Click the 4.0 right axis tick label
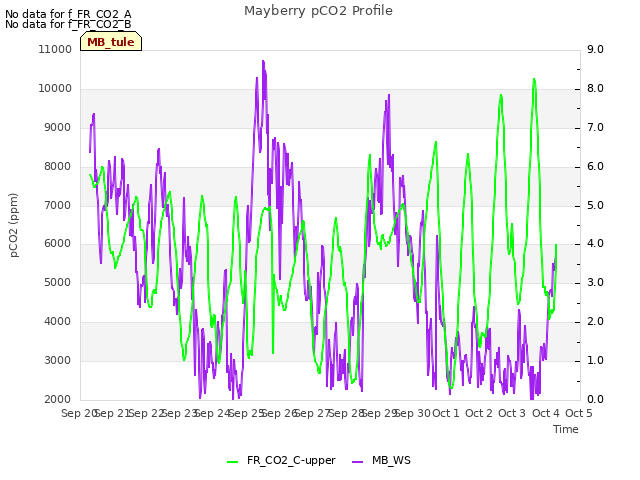This screenshot has height=480, width=640. coord(596,244)
